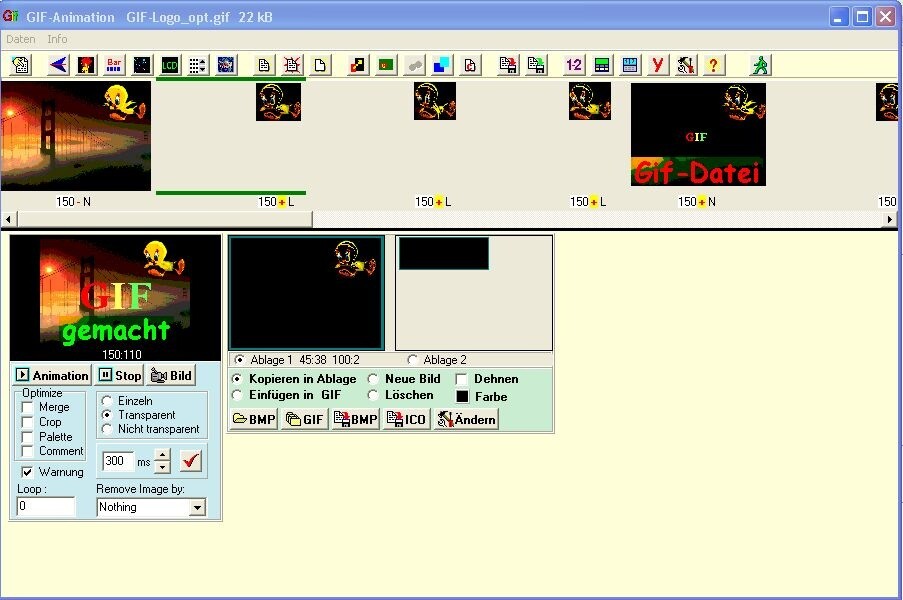Click the purple '12' numbering icon
Viewport: 903px width, 600px height.
pos(574,65)
